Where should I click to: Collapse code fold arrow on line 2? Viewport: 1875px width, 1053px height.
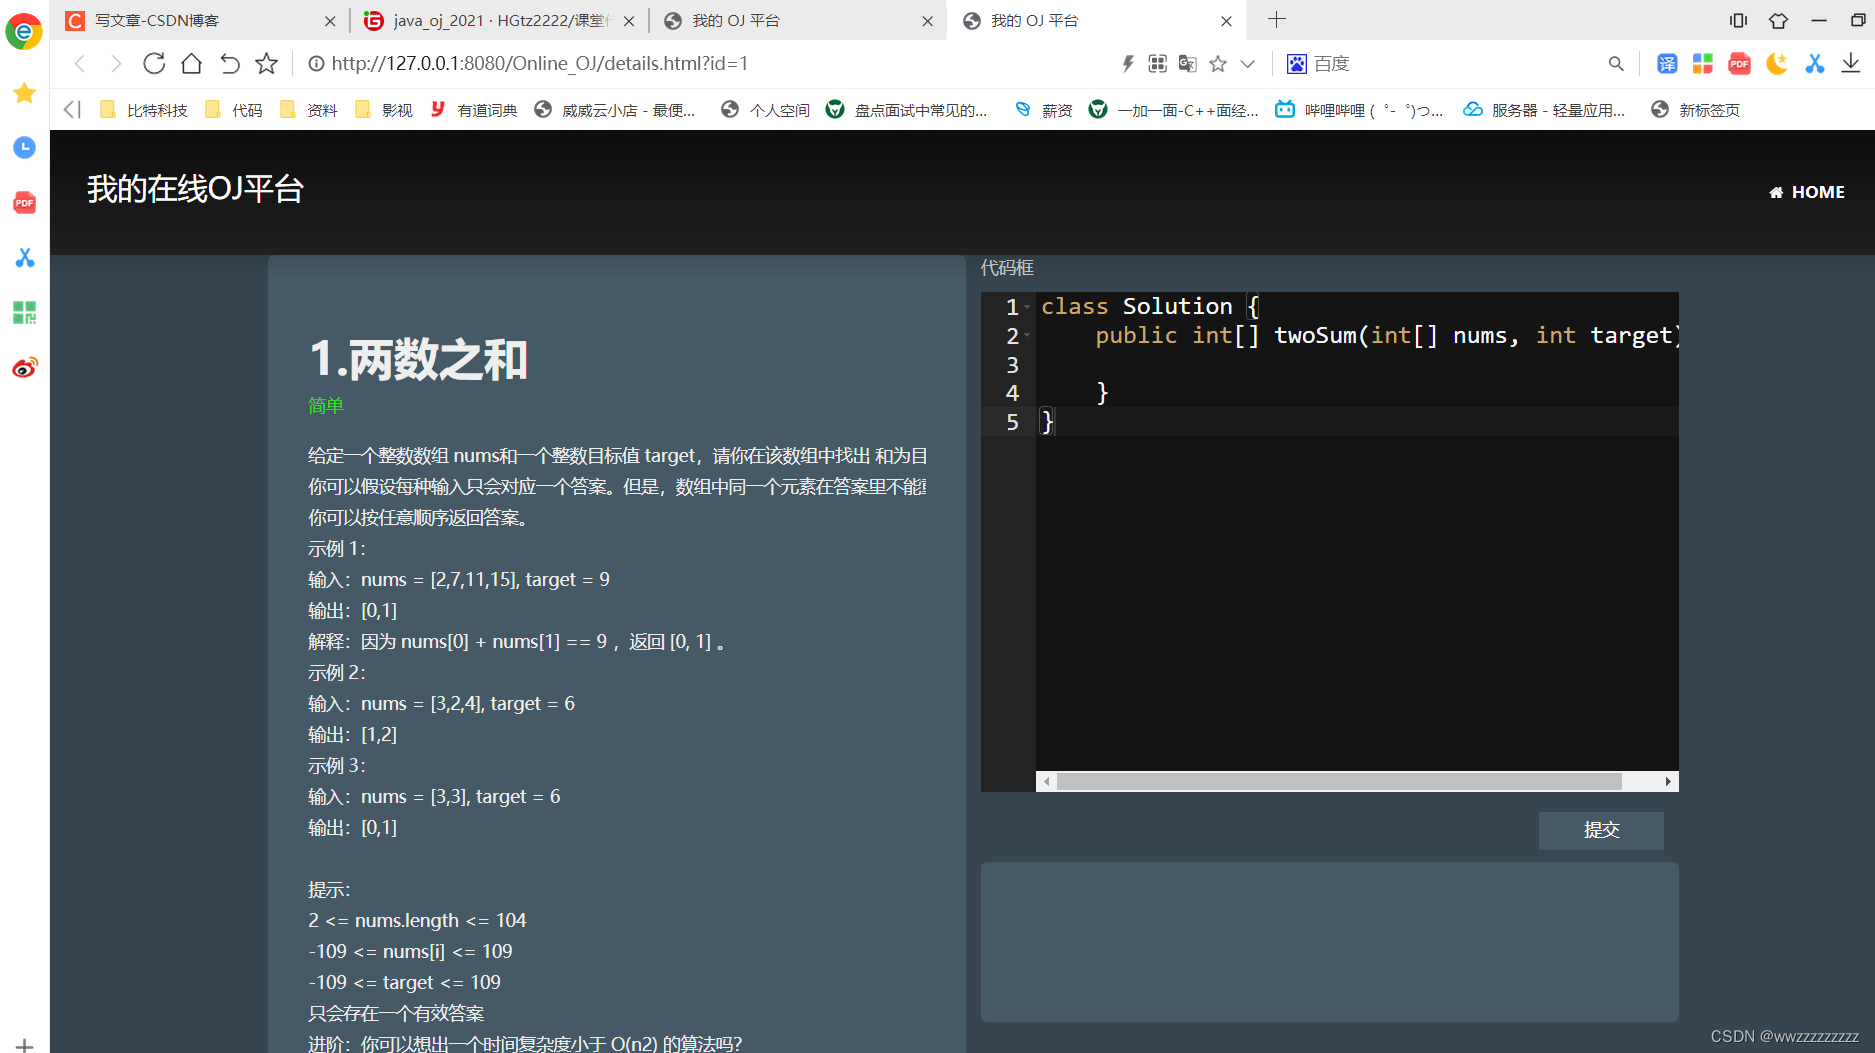tap(1027, 336)
